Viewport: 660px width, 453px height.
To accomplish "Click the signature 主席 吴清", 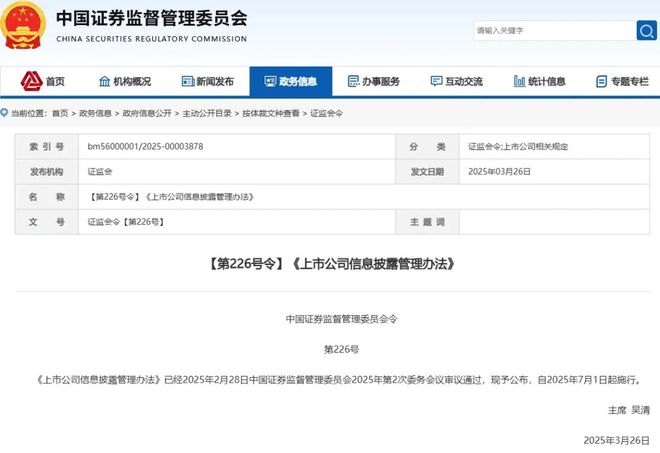I will (629, 410).
